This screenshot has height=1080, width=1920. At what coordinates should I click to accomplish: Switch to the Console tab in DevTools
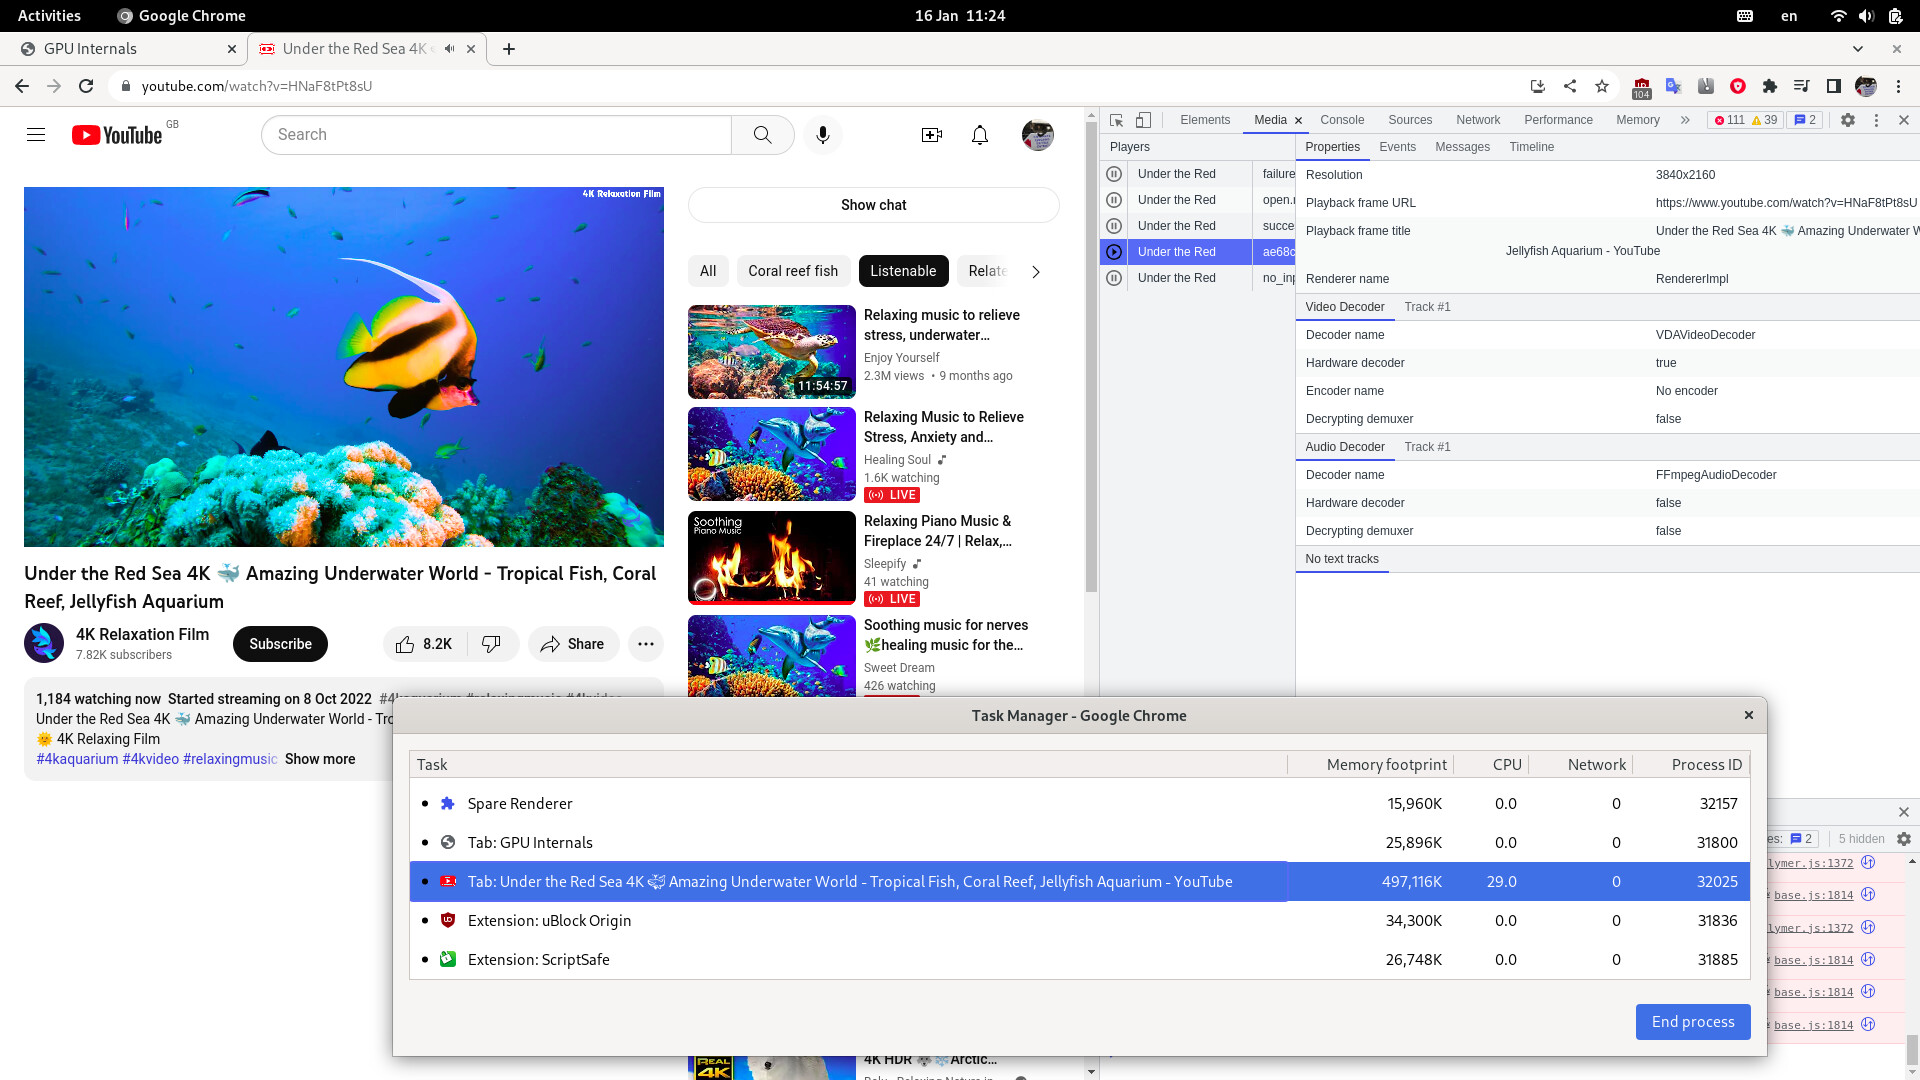click(x=1341, y=120)
